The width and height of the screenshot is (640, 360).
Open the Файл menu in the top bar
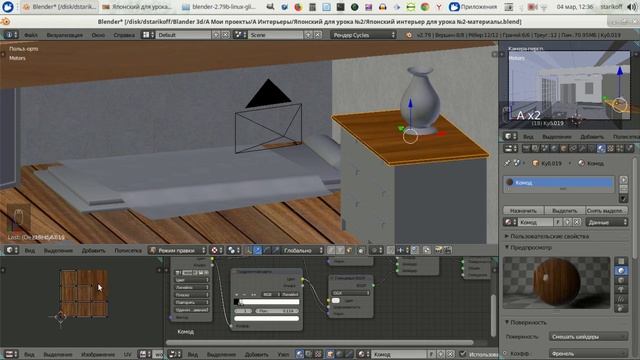coord(31,35)
